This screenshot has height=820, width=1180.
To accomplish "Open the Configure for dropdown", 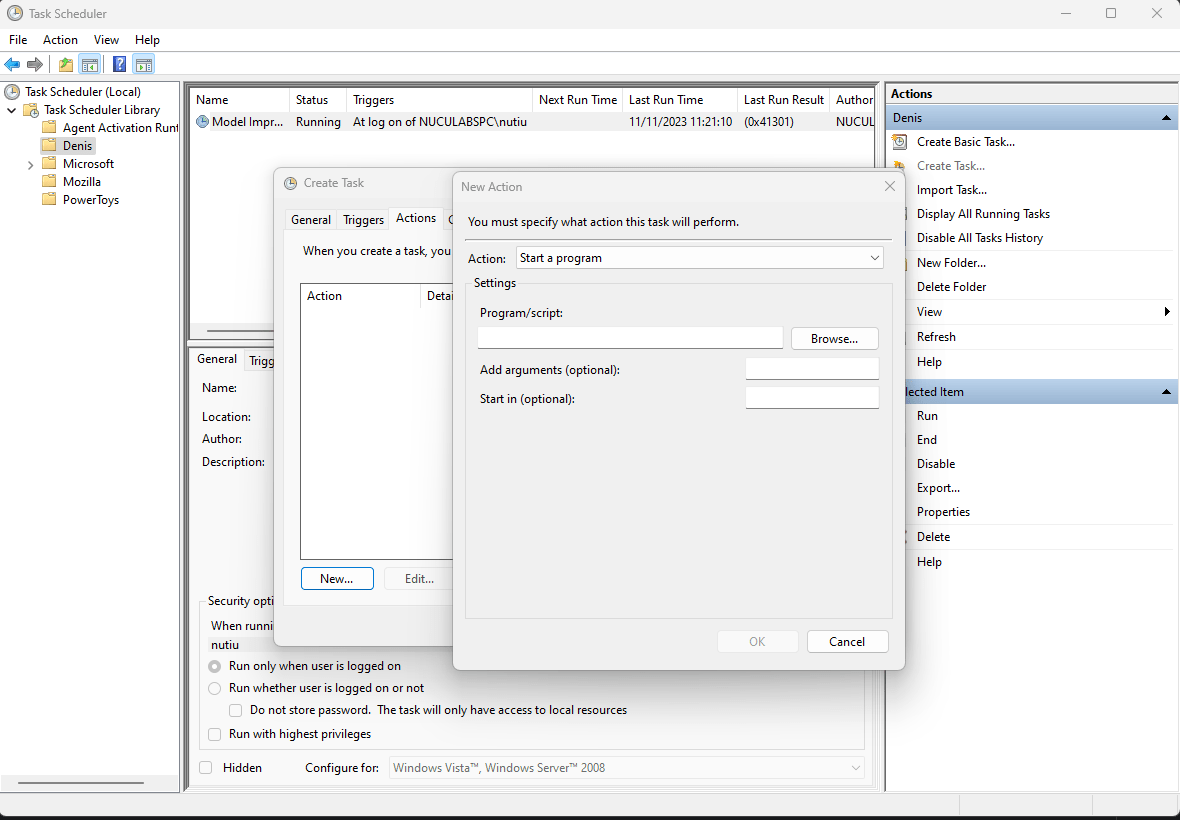I will 626,767.
